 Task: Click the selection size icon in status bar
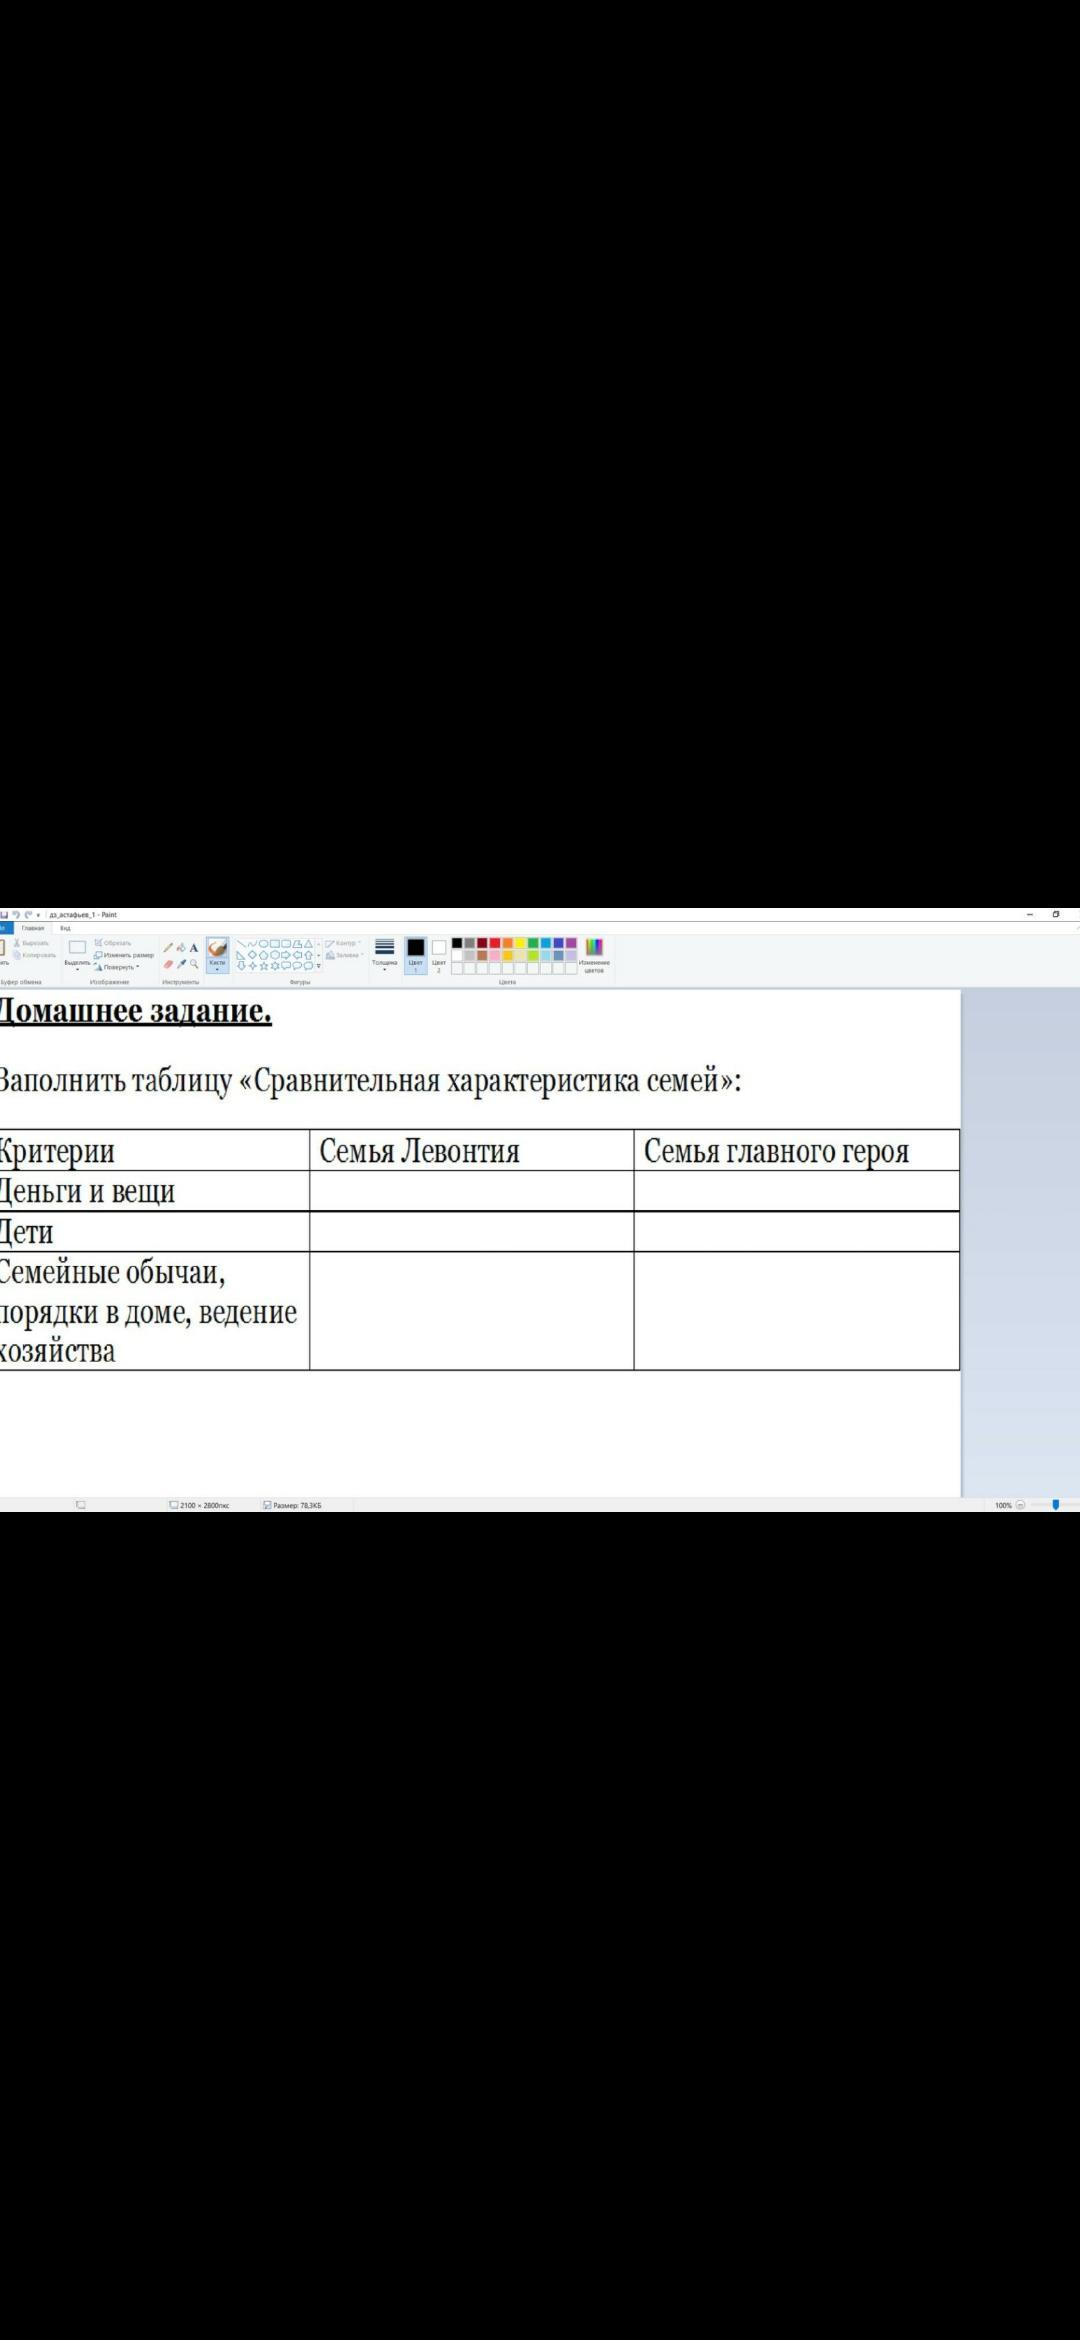(81, 1505)
